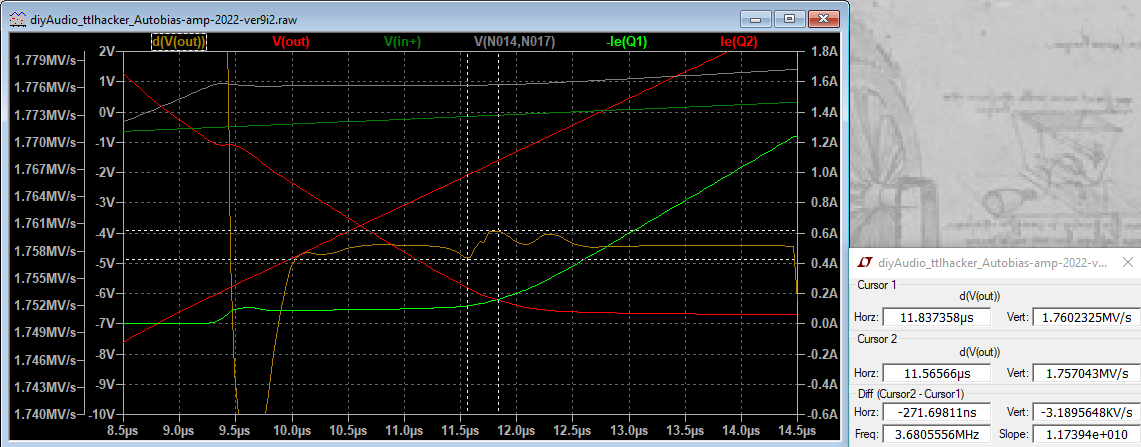The width and height of the screenshot is (1141, 447).
Task: Click the LTspice icon in cursor dialog
Action: point(865,261)
